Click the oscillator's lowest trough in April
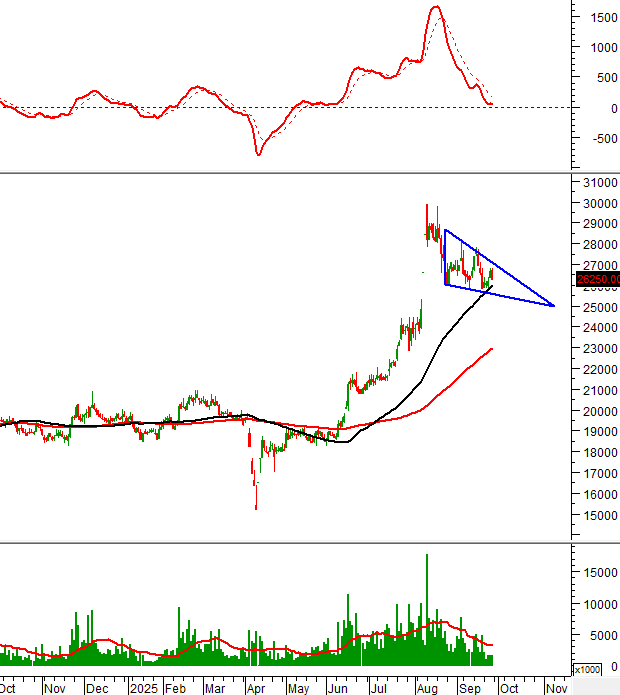The height and width of the screenshot is (695, 620). (258, 154)
